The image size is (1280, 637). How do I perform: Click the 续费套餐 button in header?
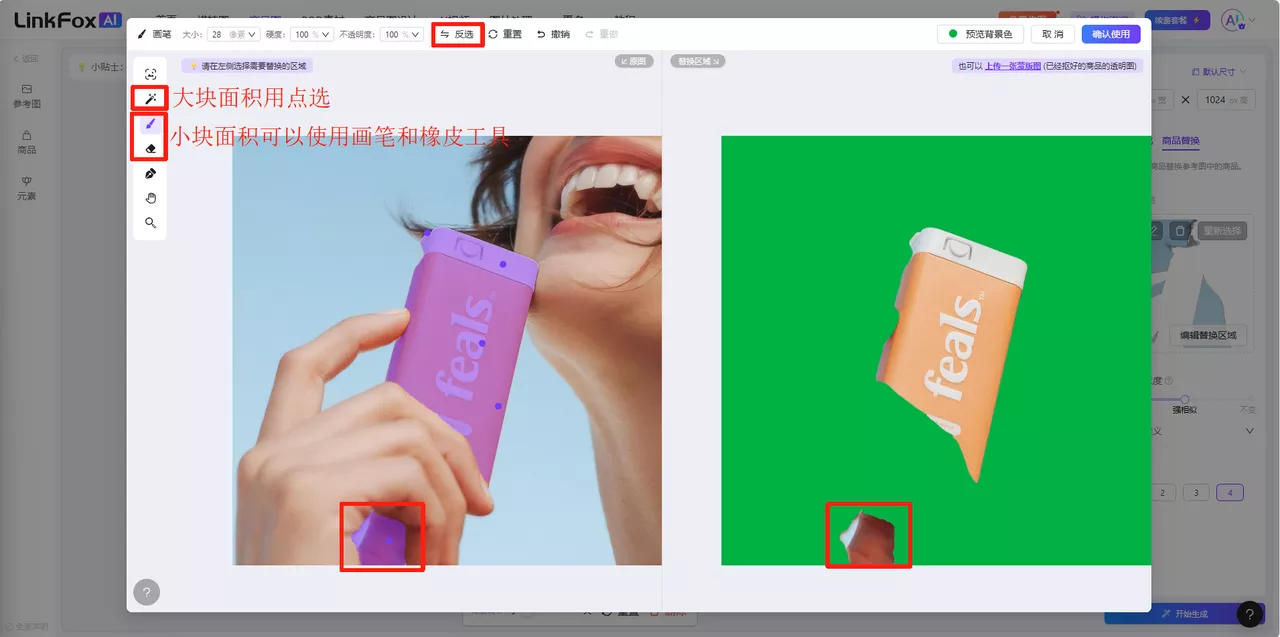click(1177, 20)
